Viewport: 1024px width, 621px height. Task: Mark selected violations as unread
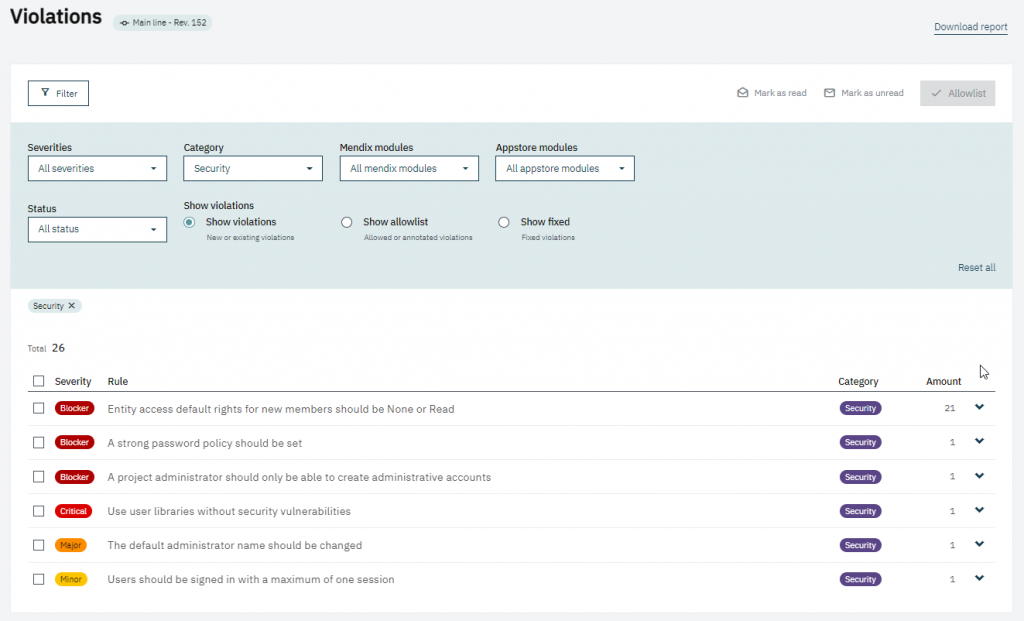coord(864,93)
